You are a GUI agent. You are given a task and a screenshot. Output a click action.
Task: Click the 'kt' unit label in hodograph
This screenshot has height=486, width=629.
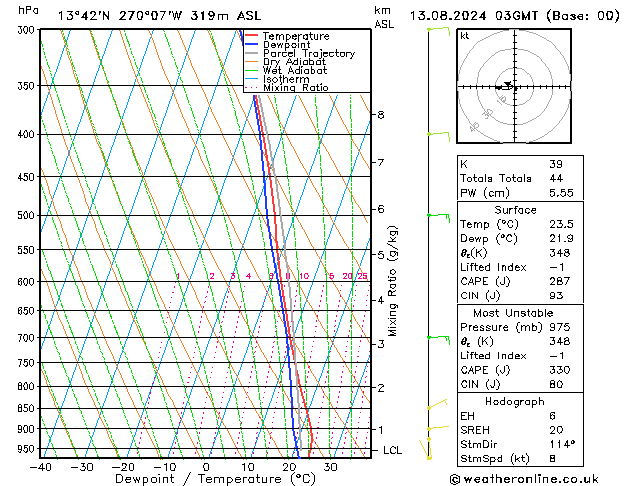(x=465, y=36)
